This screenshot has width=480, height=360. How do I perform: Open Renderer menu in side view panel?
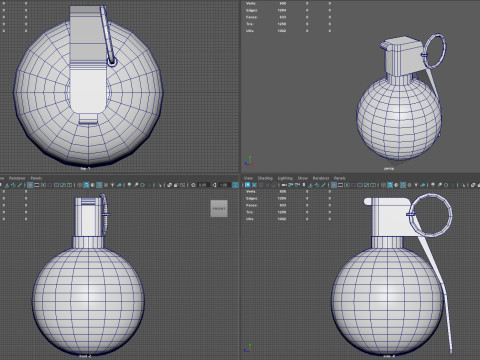click(x=321, y=178)
